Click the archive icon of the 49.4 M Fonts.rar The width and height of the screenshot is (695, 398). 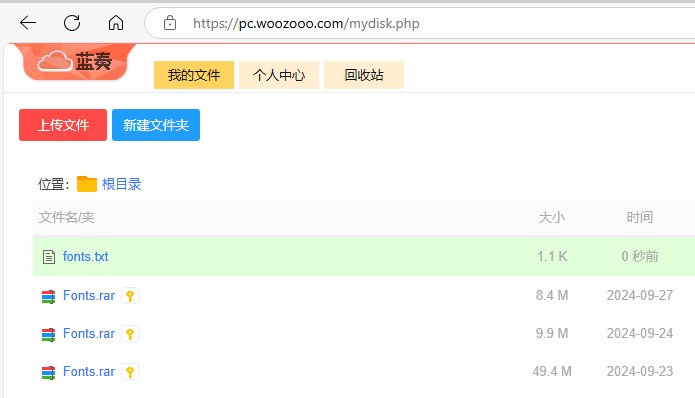pos(48,372)
